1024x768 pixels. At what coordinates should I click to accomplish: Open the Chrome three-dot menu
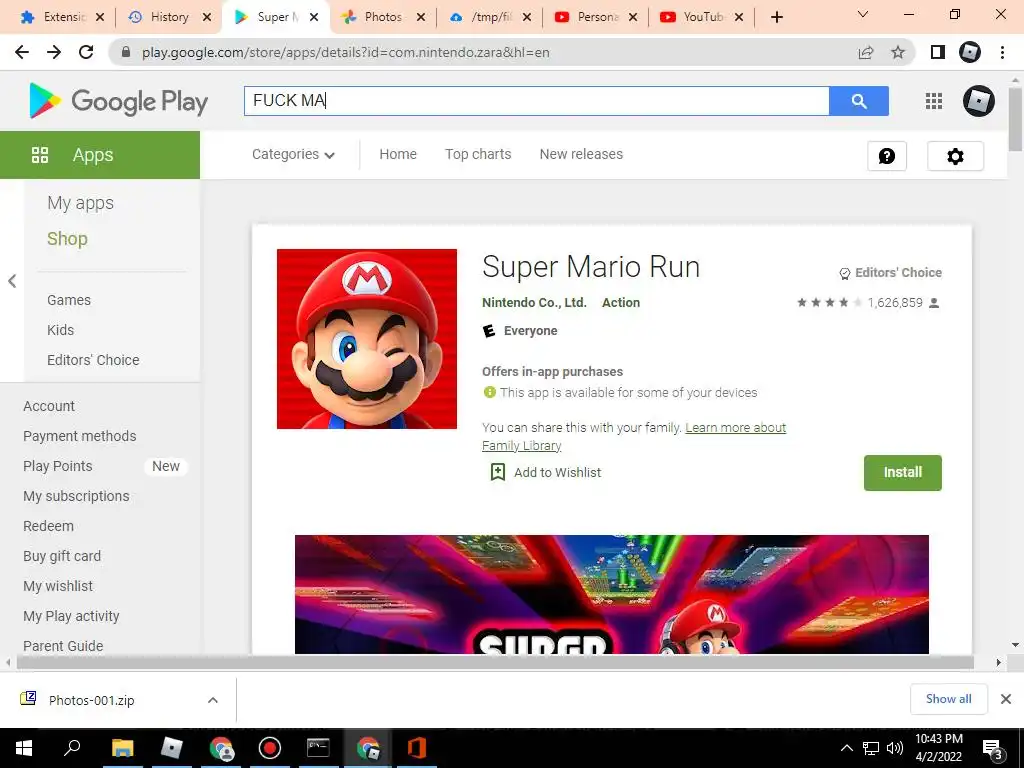point(1002,52)
